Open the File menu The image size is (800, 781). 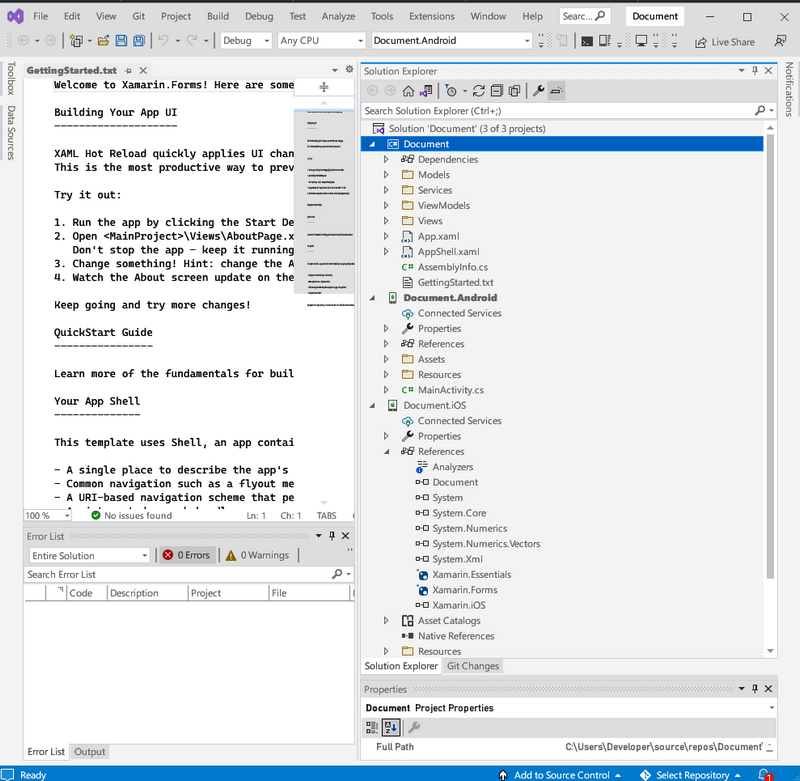click(40, 16)
